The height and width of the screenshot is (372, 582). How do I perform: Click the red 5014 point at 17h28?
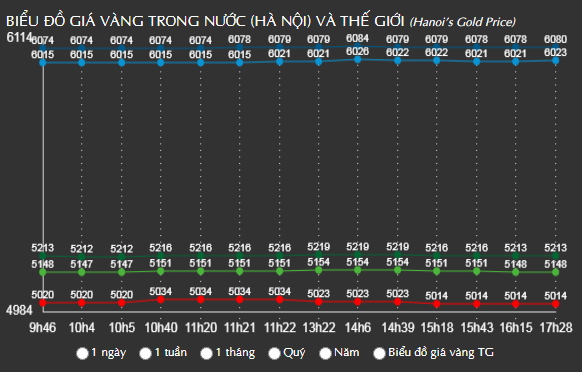(x=555, y=304)
